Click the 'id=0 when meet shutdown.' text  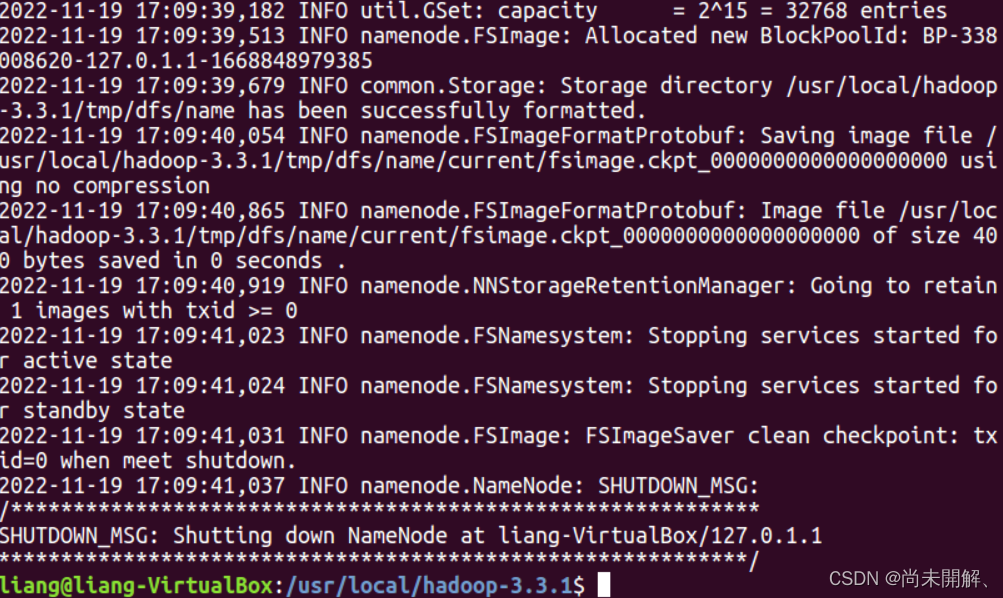[148, 461]
